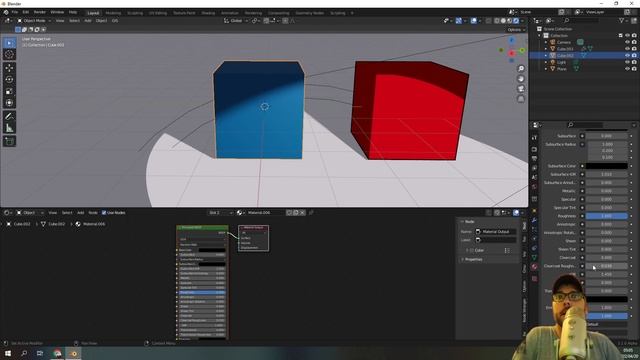The width and height of the screenshot is (640, 360).
Task: Open the Object Data properties tab
Action: (534, 257)
